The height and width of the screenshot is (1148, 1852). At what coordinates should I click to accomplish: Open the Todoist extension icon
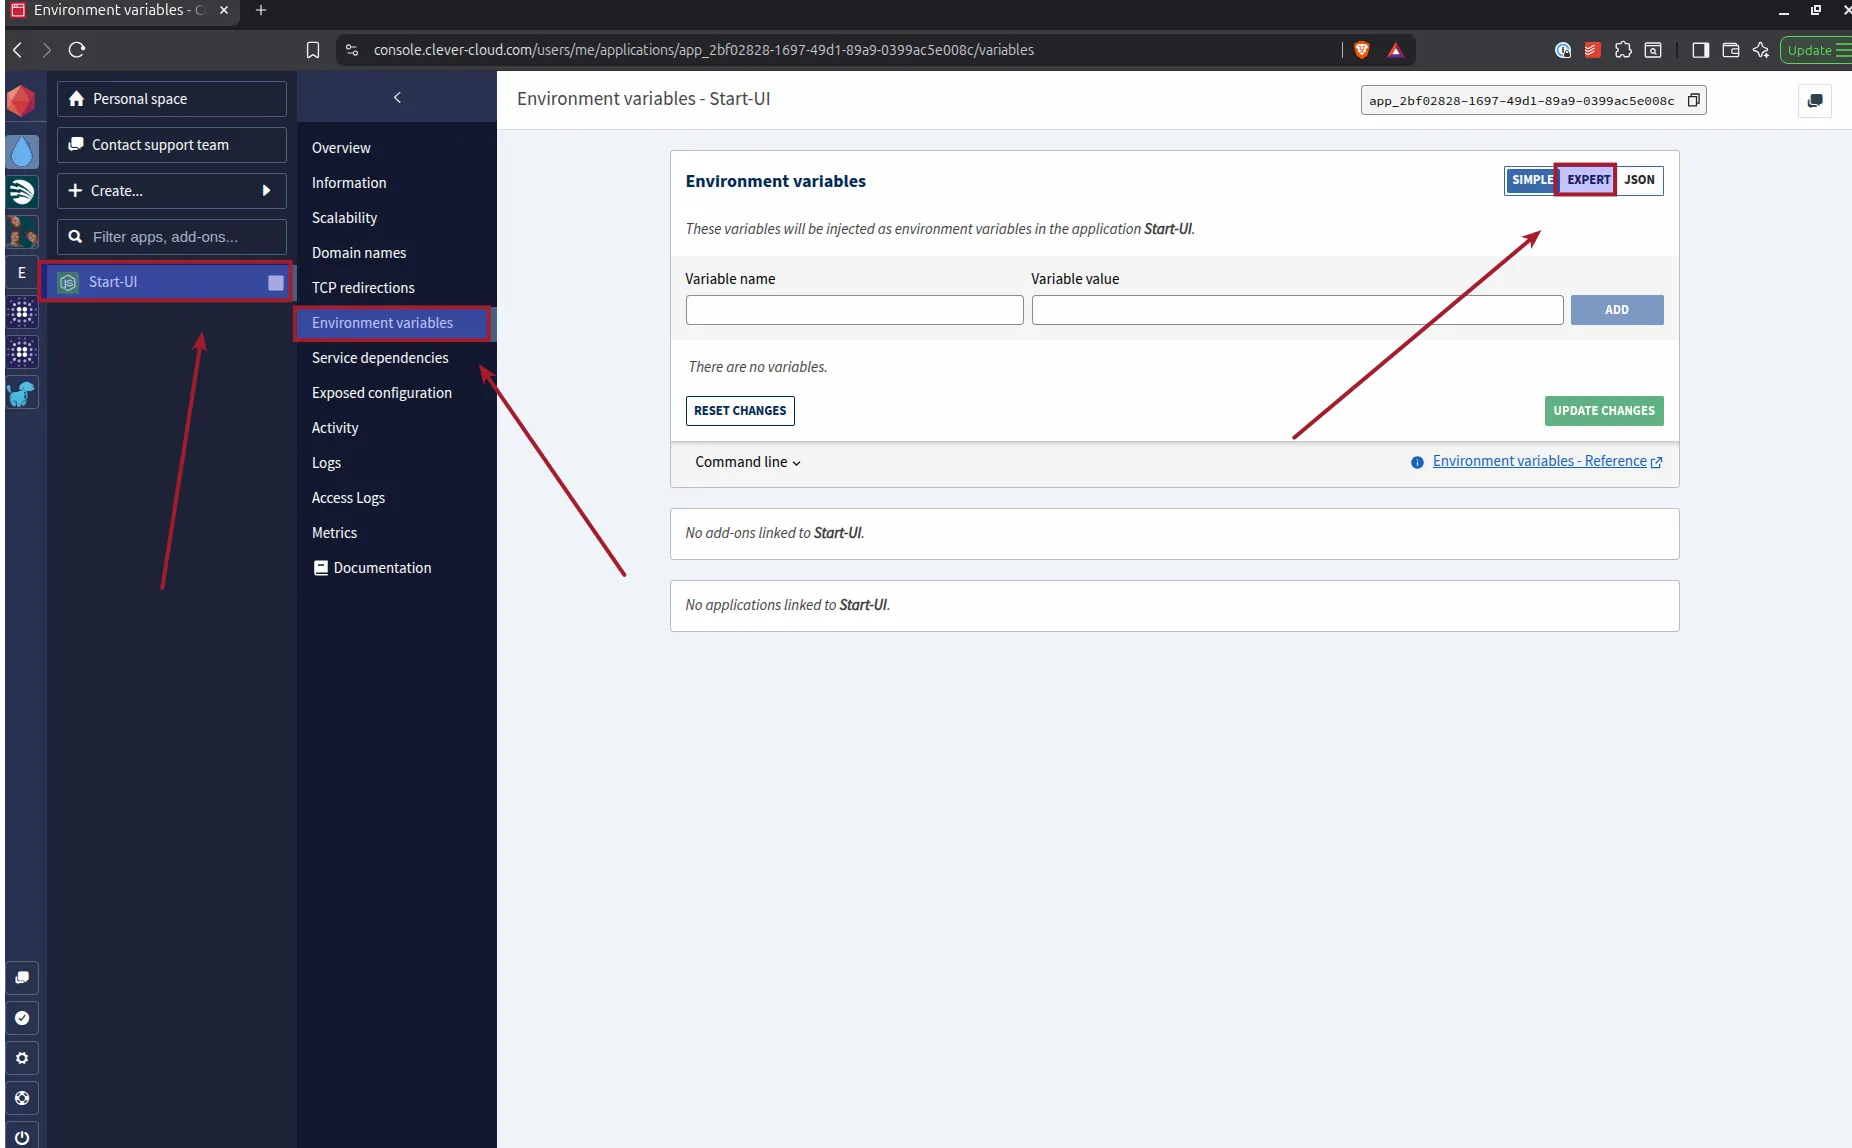(1592, 50)
